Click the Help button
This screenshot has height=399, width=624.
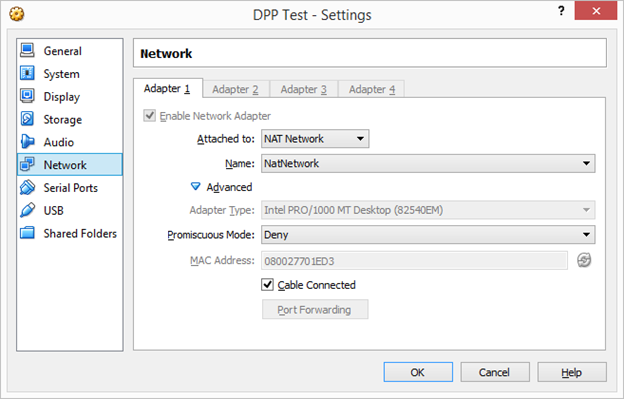point(572,372)
